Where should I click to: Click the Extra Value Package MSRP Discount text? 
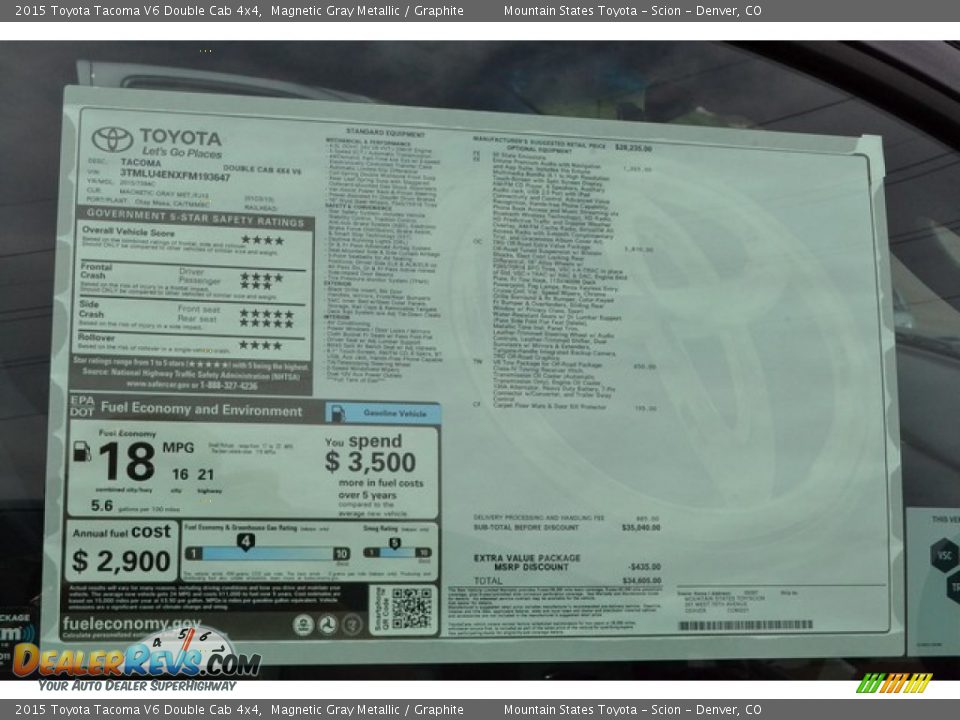[x=526, y=562]
